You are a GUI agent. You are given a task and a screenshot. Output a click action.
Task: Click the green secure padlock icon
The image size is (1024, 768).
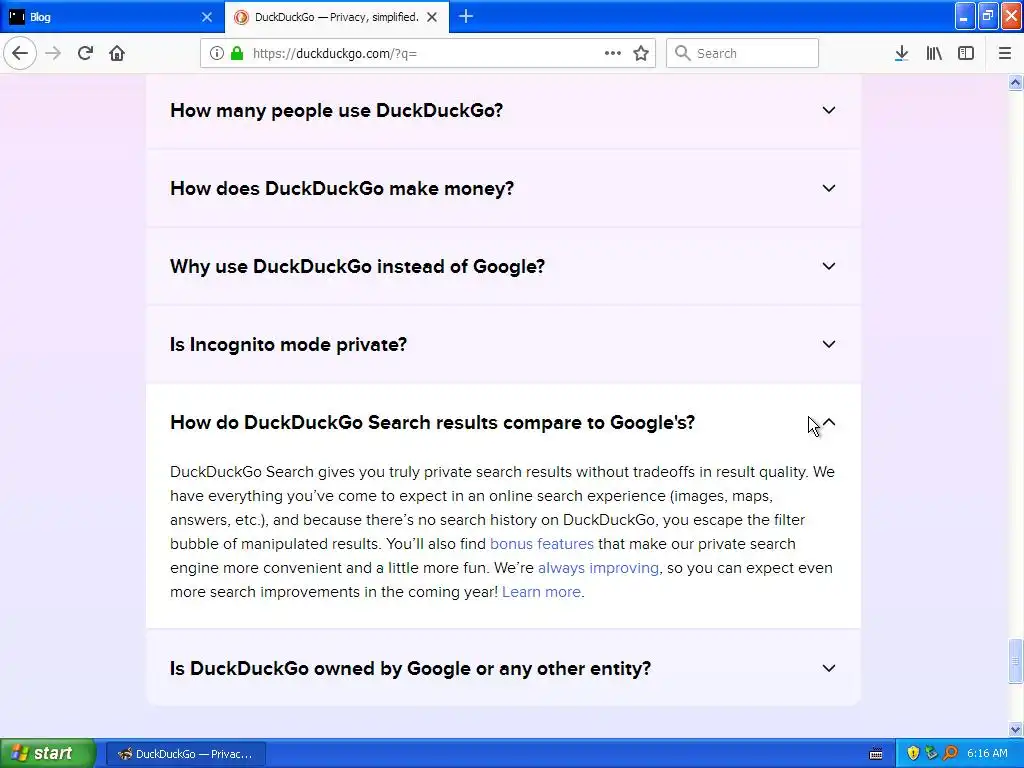(237, 54)
